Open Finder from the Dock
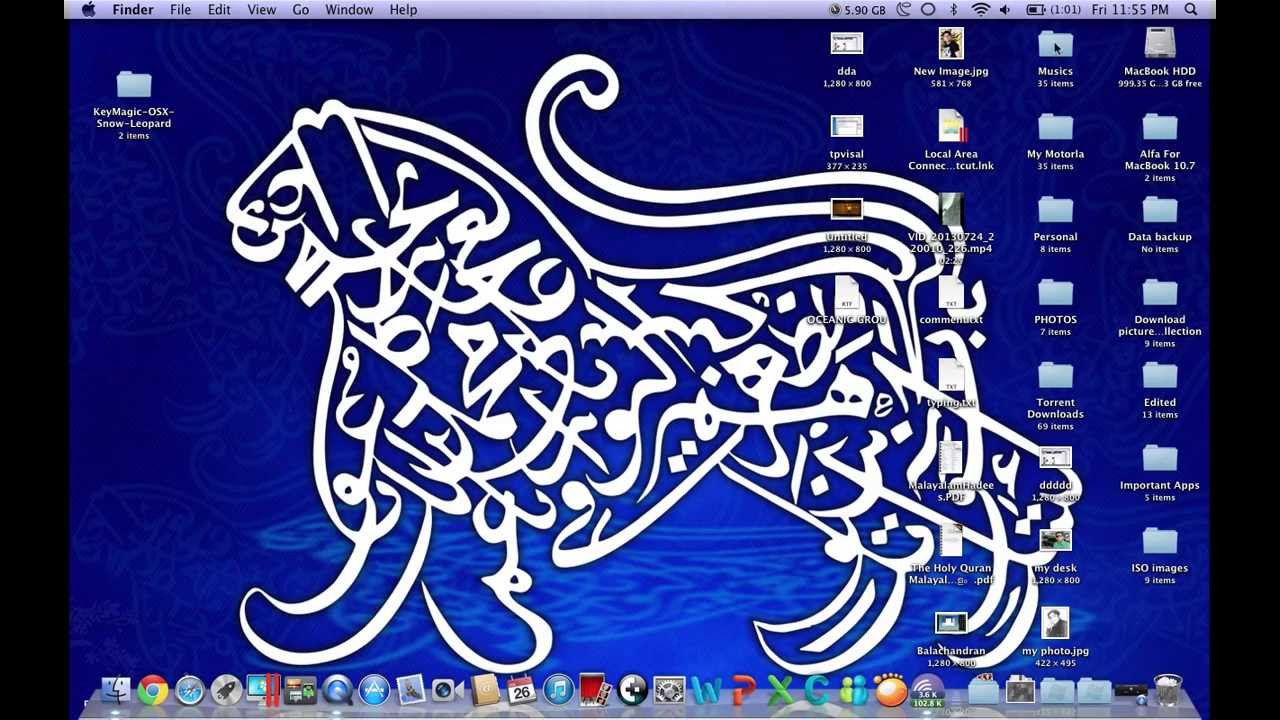The height and width of the screenshot is (720, 1280). pyautogui.click(x=116, y=689)
